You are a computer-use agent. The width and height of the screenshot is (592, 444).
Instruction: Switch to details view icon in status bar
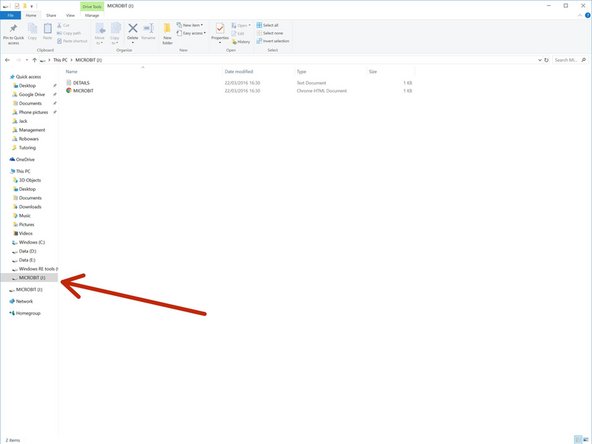point(578,440)
